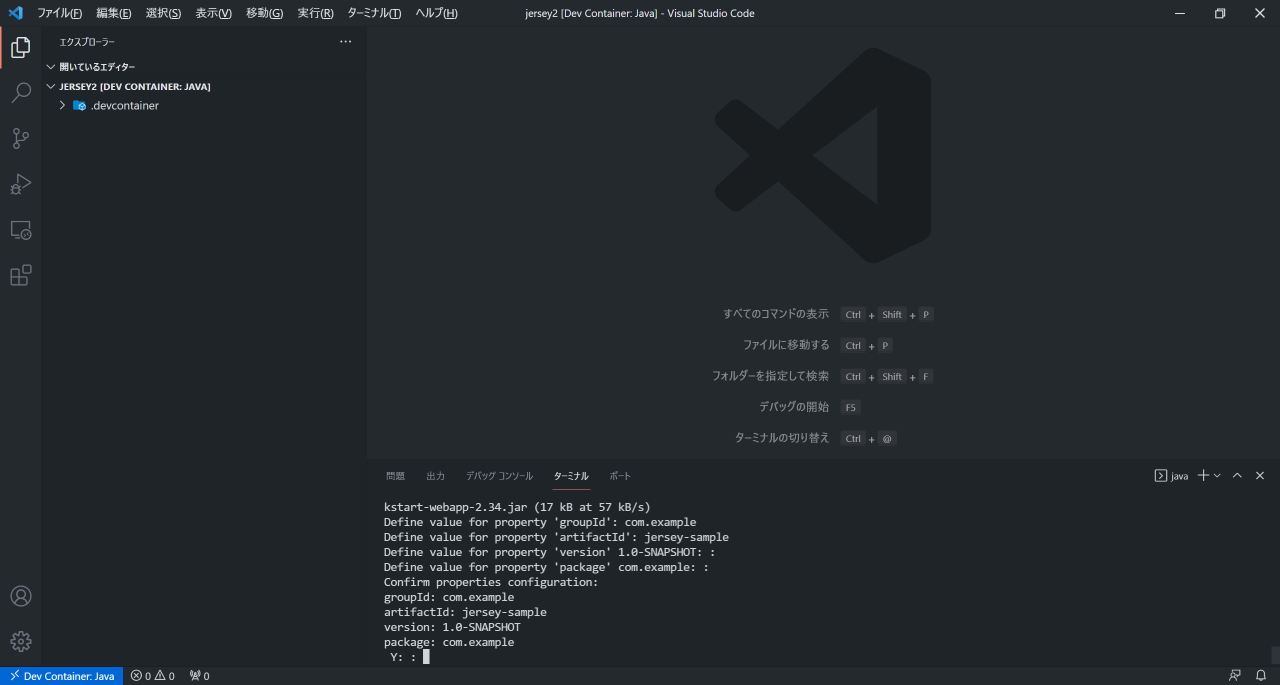Open the Help menu (ヘルプ)

436,13
